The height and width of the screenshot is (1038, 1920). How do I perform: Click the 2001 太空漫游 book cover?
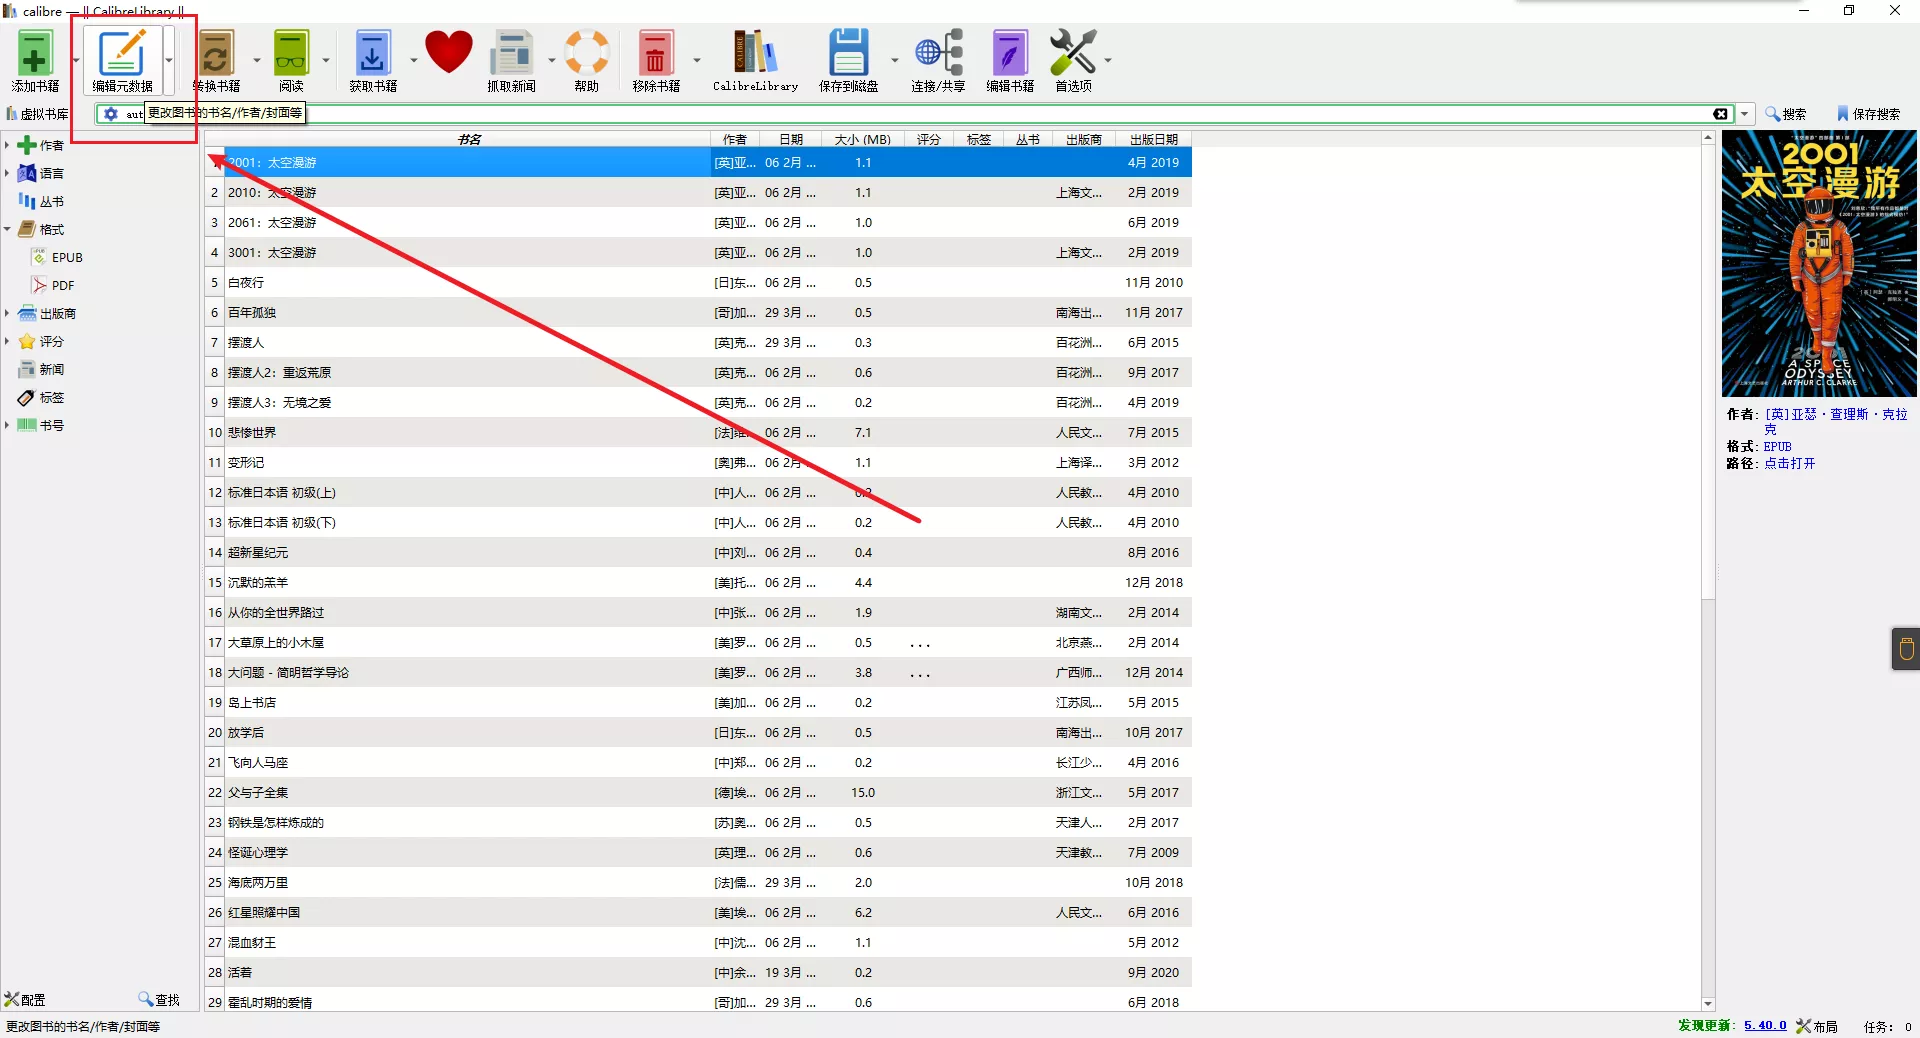tap(1818, 264)
